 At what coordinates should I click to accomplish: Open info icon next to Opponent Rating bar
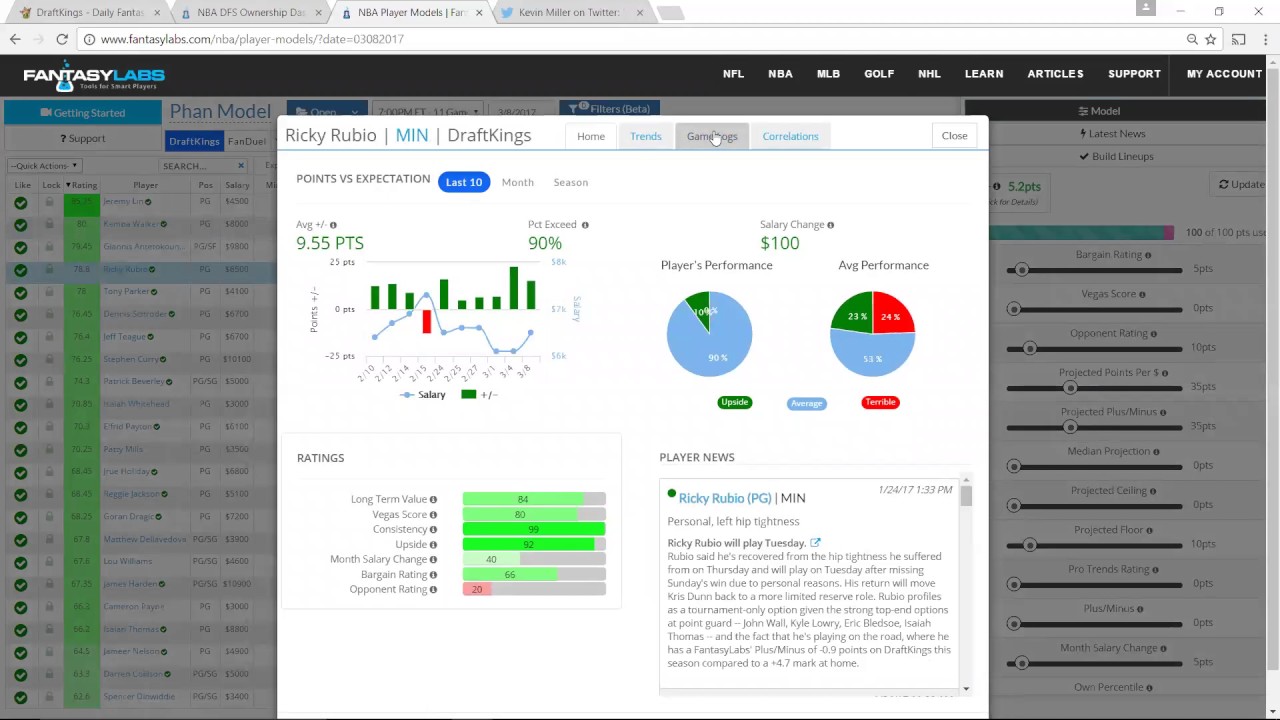[433, 589]
